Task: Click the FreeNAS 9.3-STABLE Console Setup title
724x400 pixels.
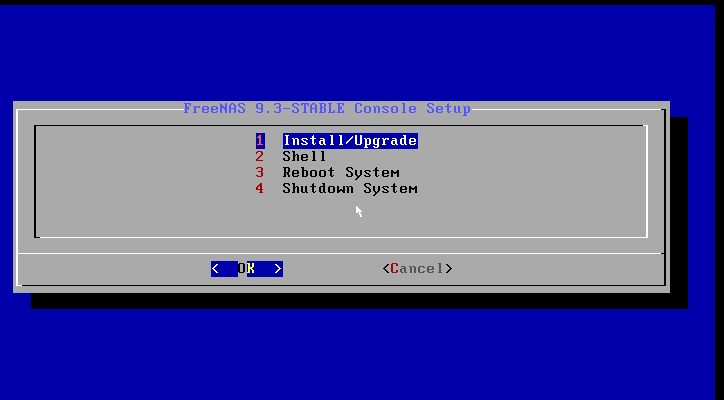Action: (327, 109)
